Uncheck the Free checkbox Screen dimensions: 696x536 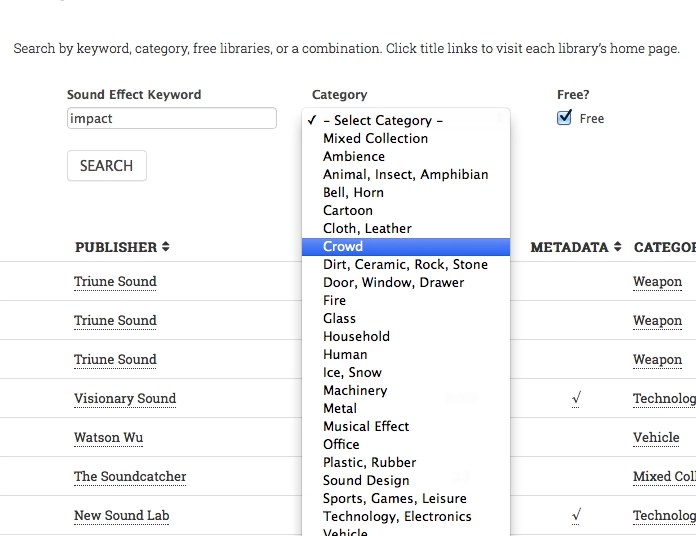pos(564,118)
